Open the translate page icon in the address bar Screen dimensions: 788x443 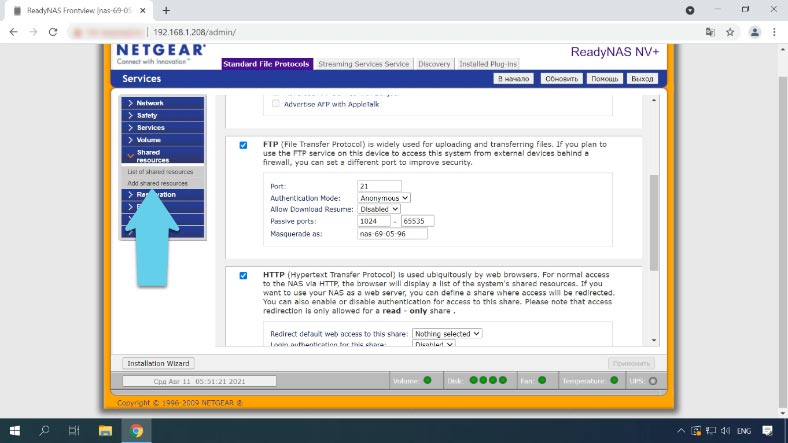tap(710, 32)
